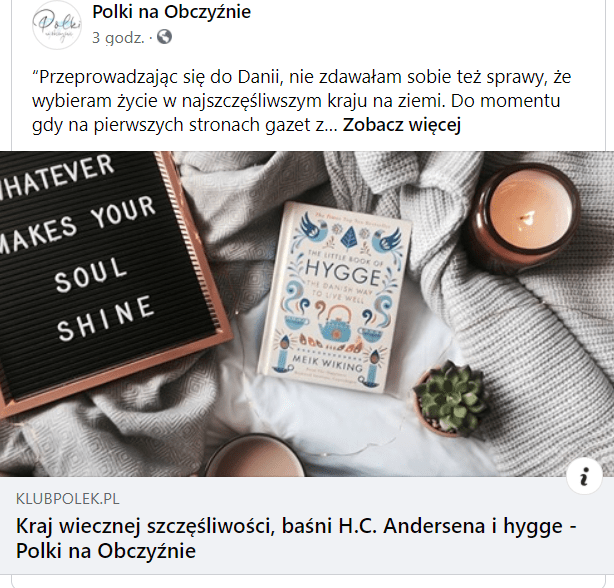
Task: Click the word "HYGGE" on the book
Action: click(343, 272)
